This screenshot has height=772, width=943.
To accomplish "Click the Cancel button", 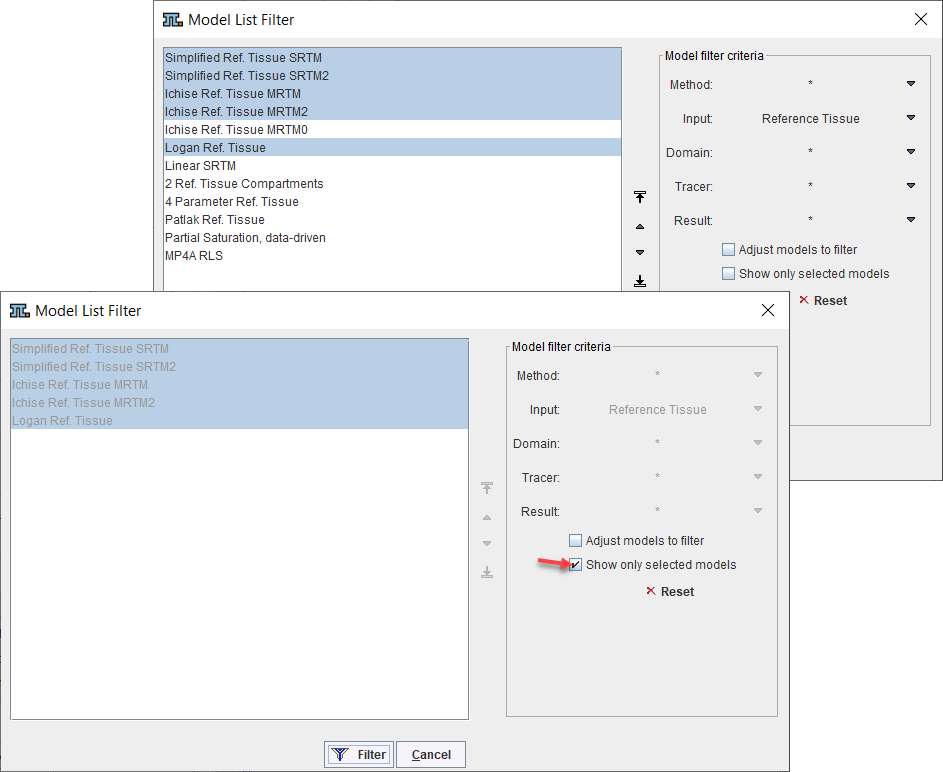I will tap(431, 755).
